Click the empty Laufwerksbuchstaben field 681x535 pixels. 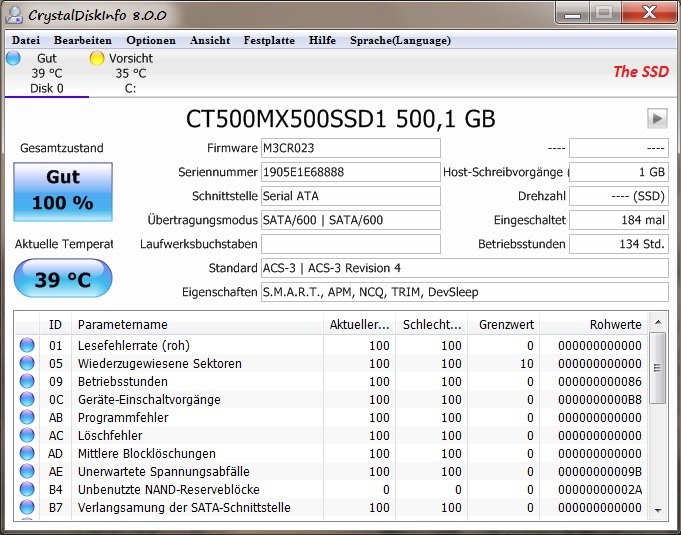[350, 244]
